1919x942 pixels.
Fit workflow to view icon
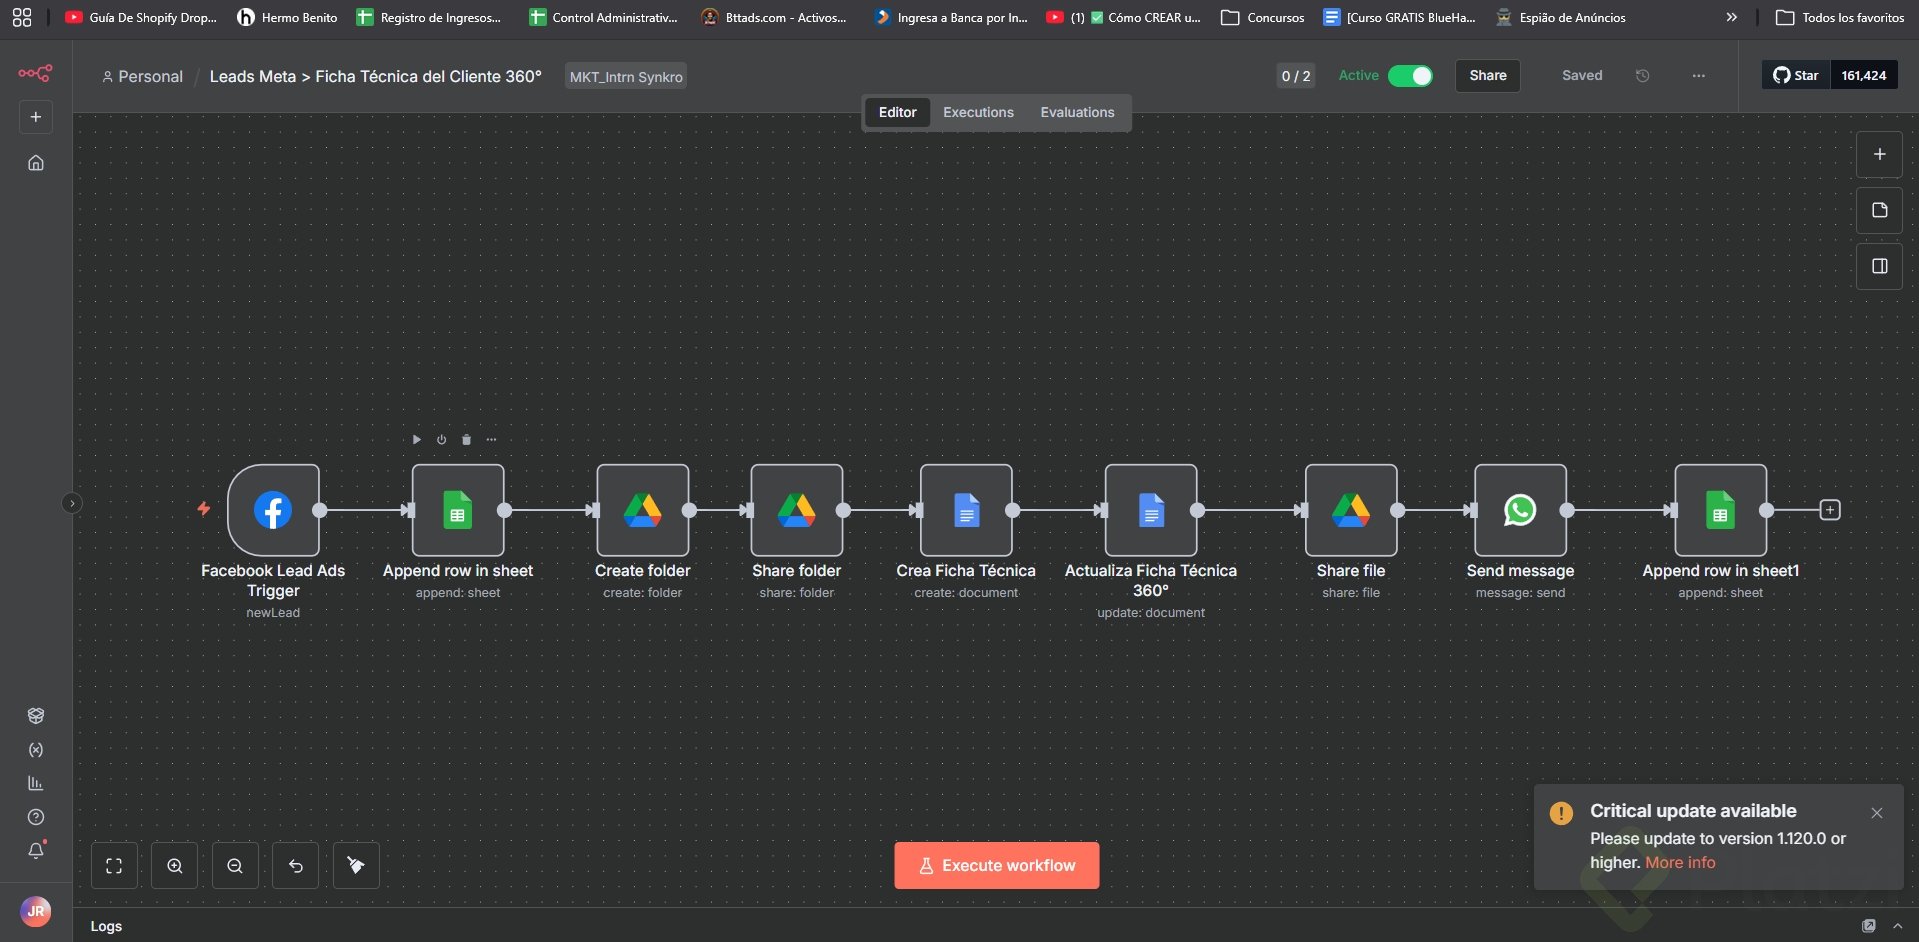point(114,866)
